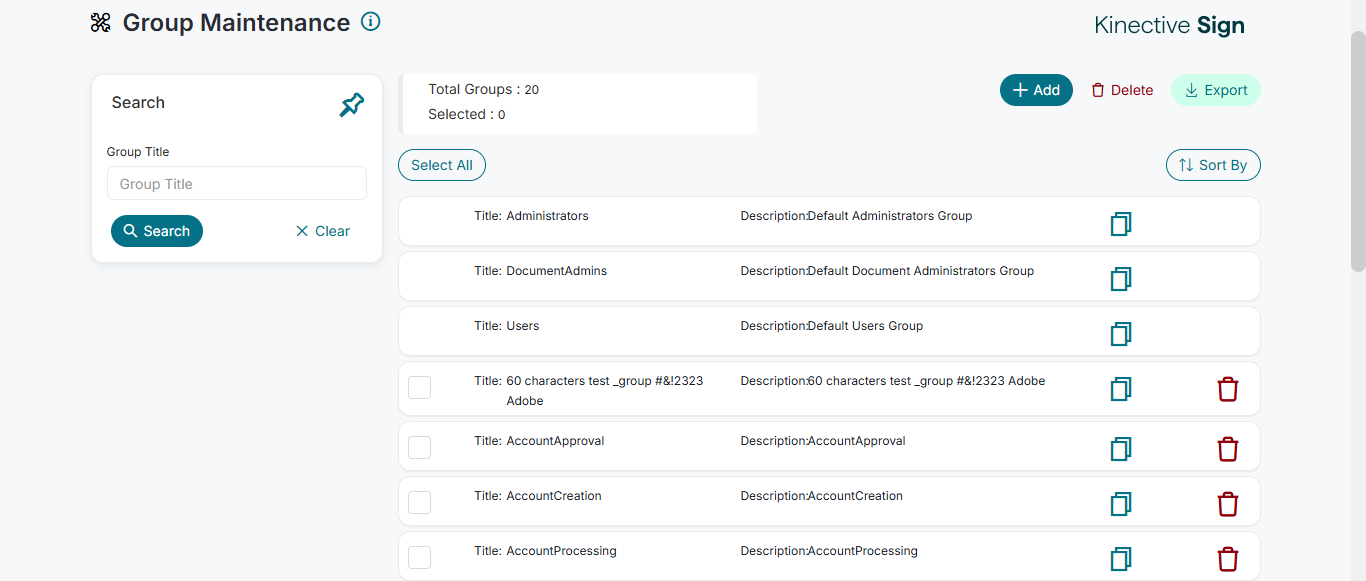Copy the Administrators group

coord(1121,224)
